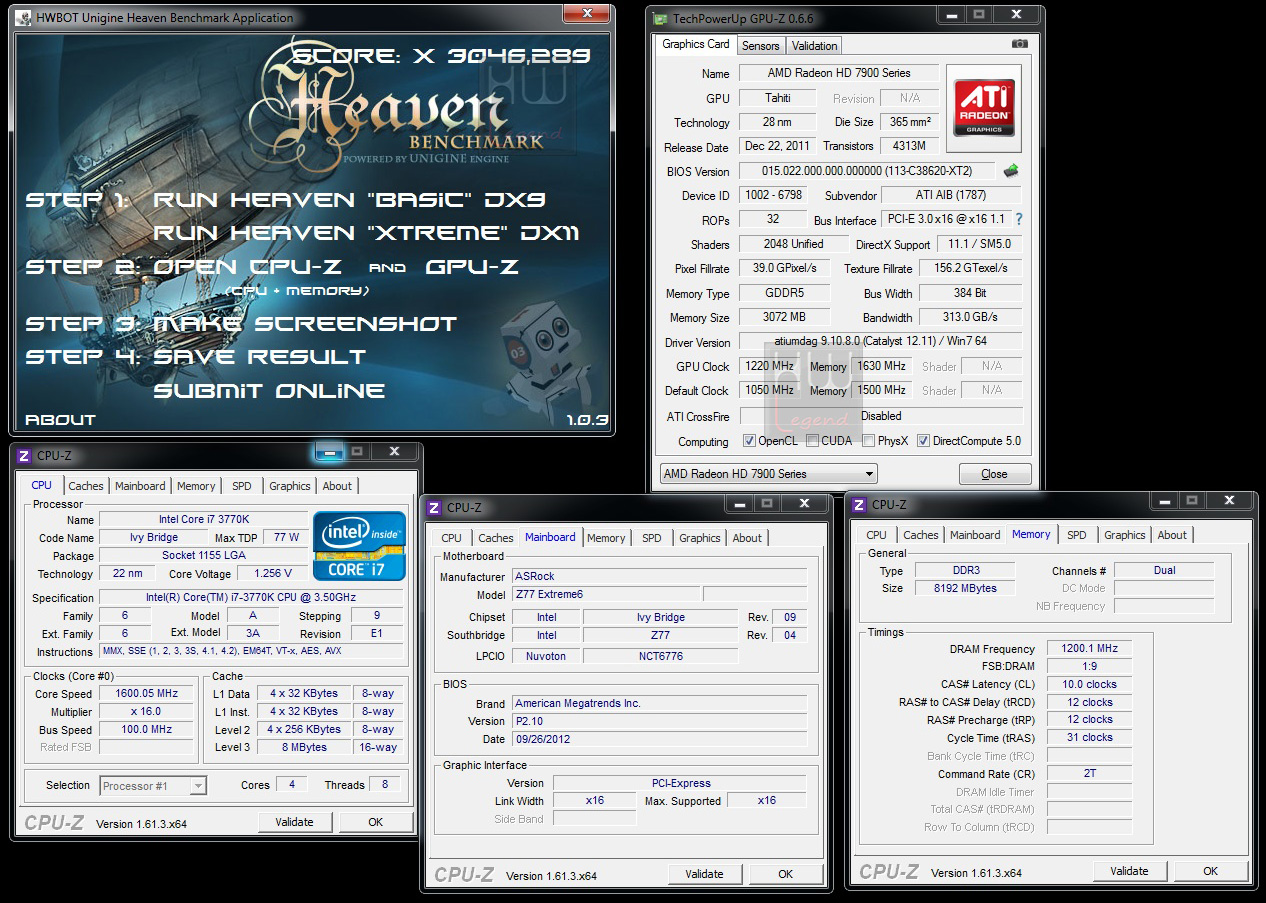Open SPD tab in the CPU-Z CPU window
Viewport: 1266px width, 903px height.
click(x=242, y=486)
